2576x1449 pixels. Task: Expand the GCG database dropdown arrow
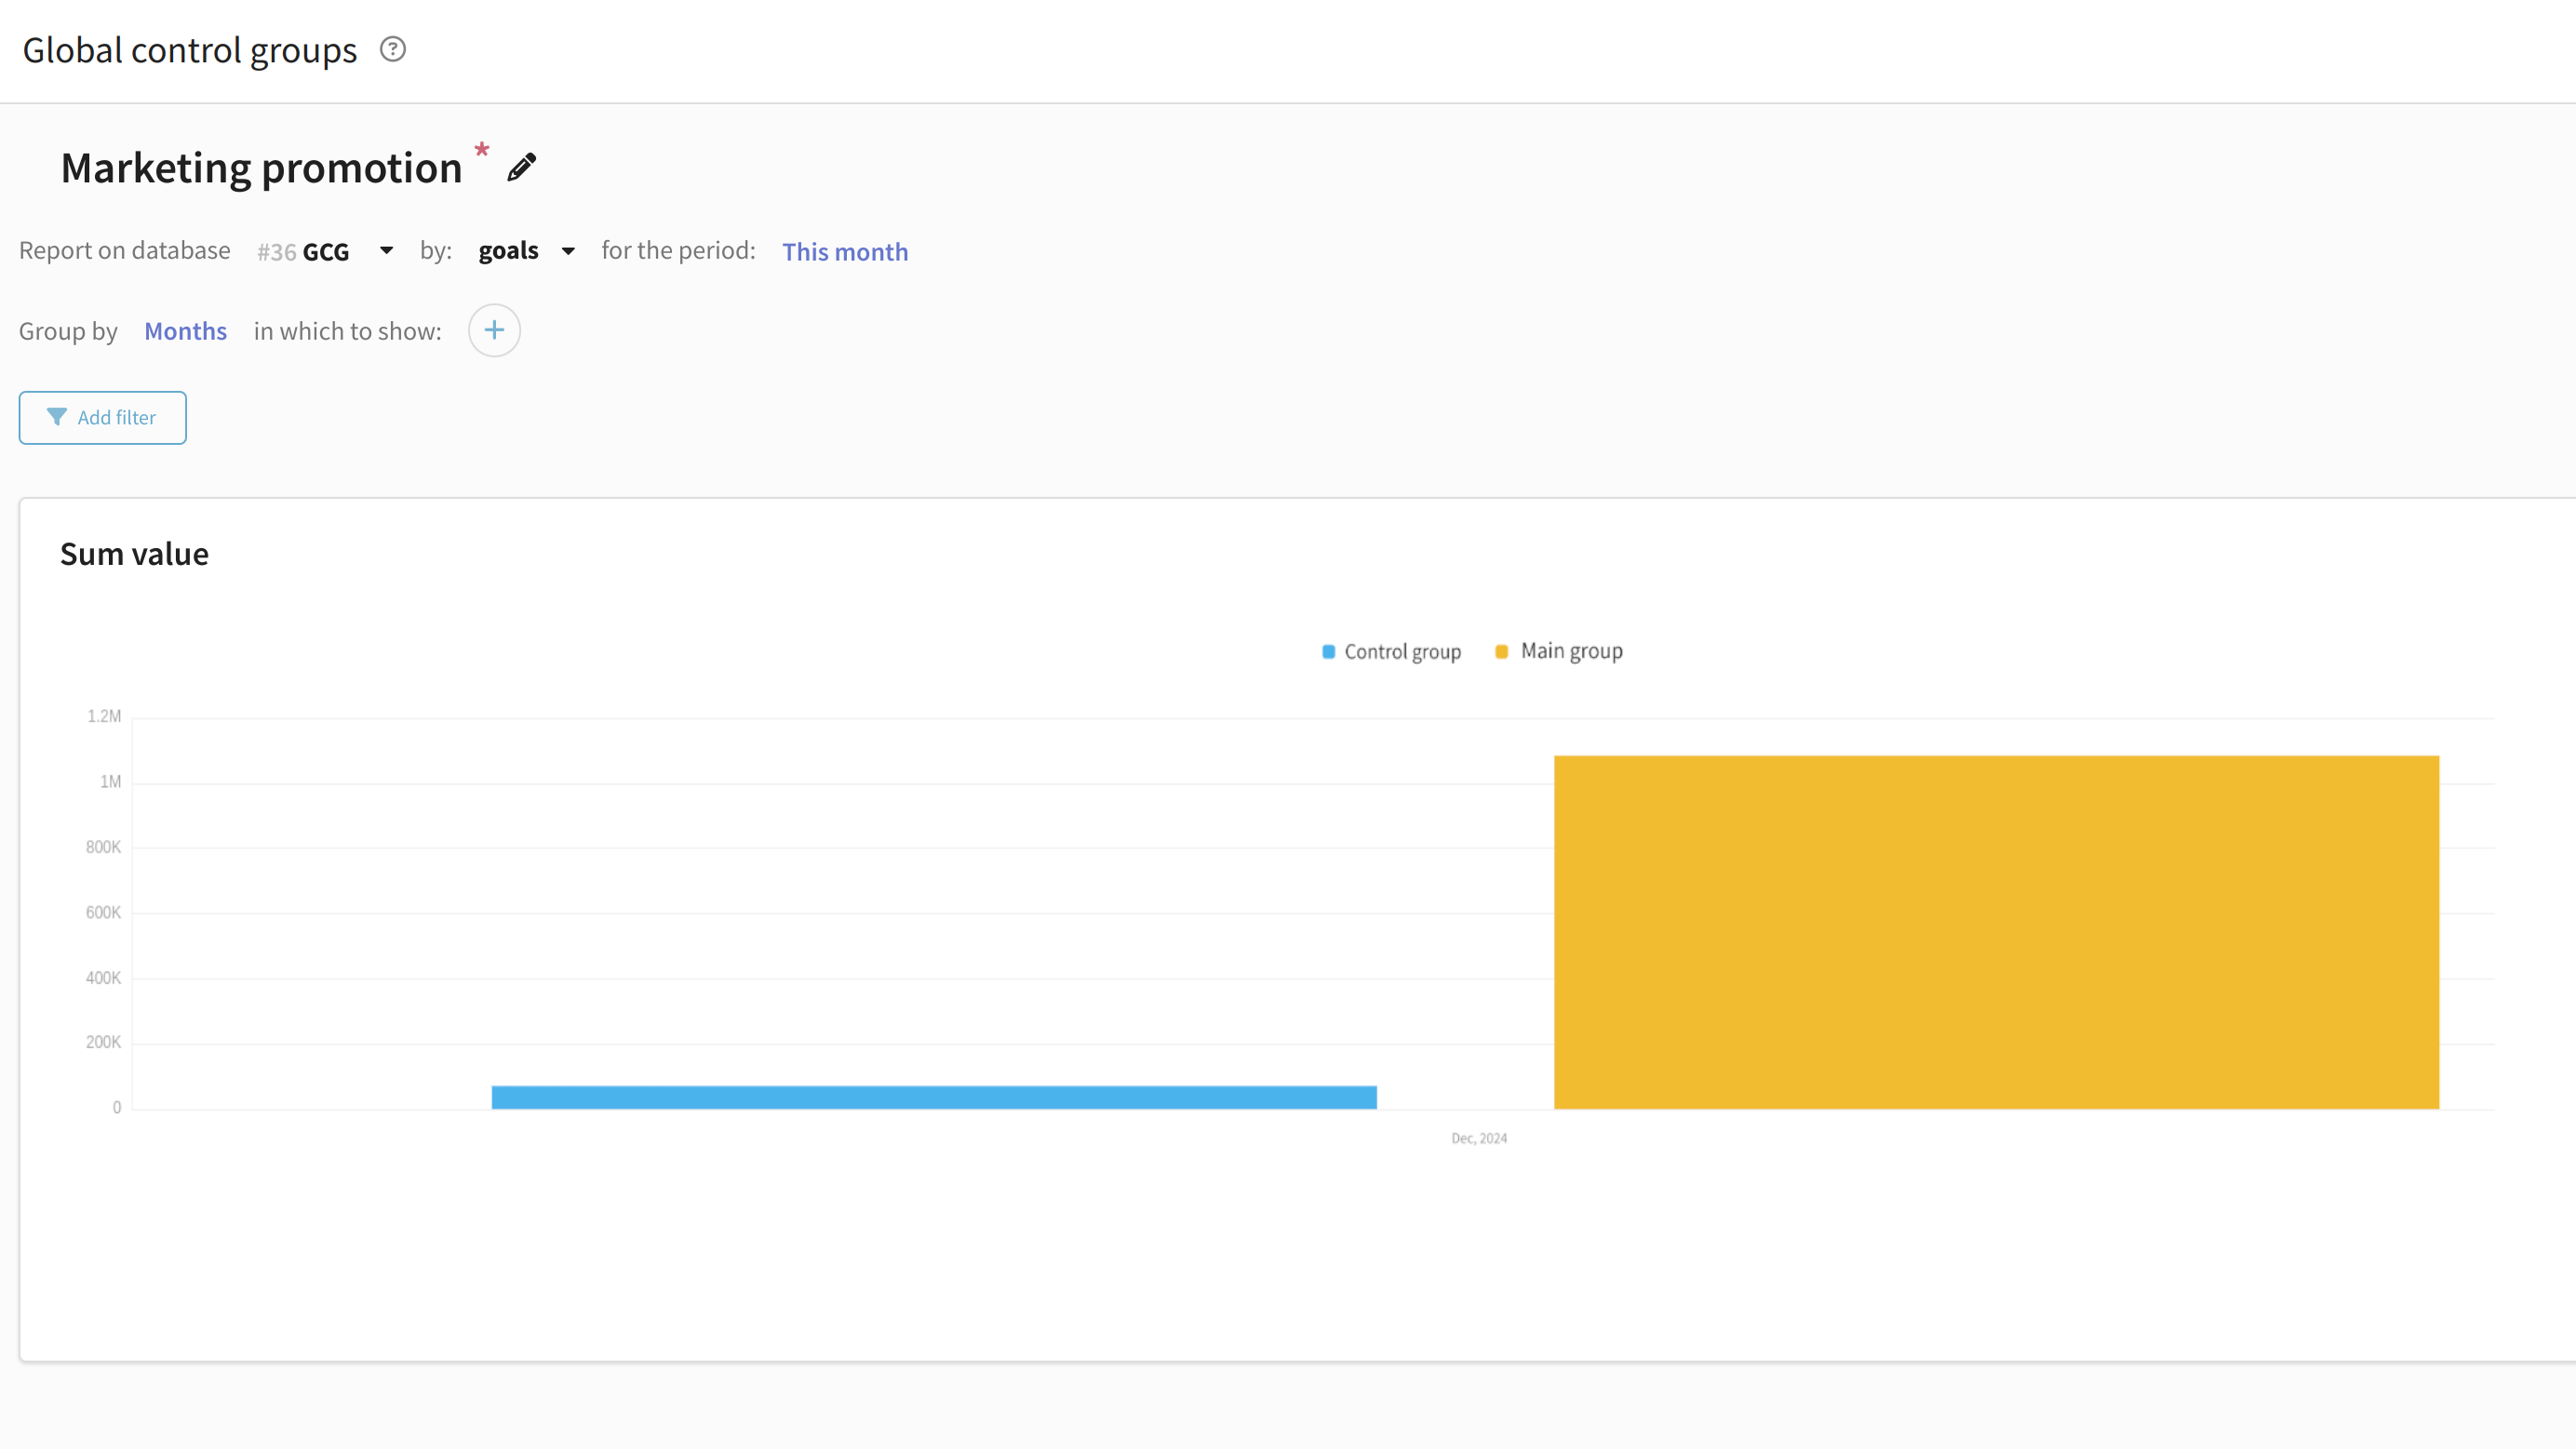click(x=386, y=251)
